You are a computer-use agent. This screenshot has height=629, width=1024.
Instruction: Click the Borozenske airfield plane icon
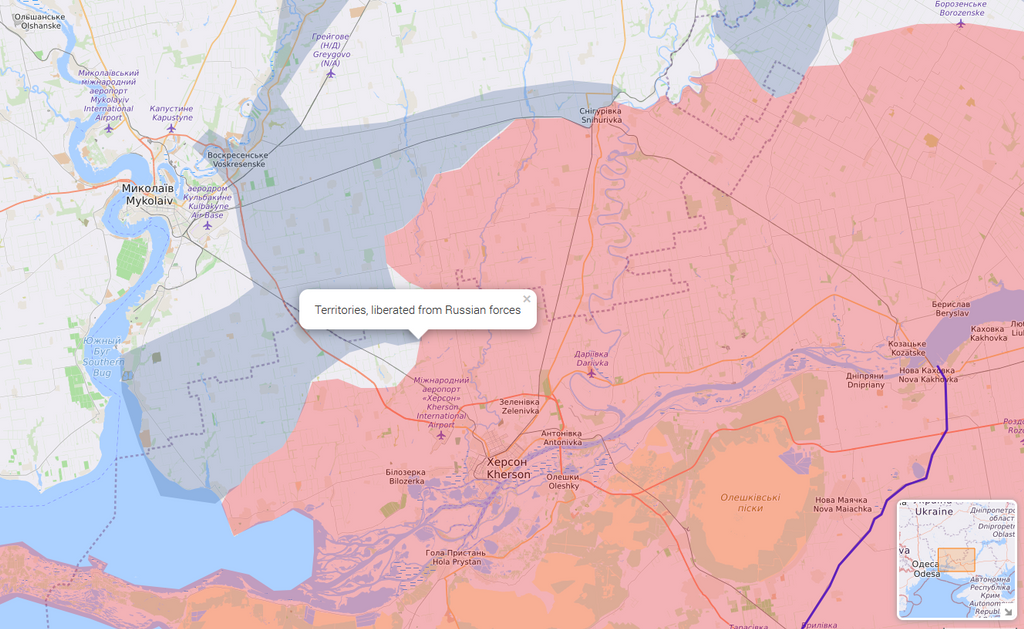coord(960,24)
